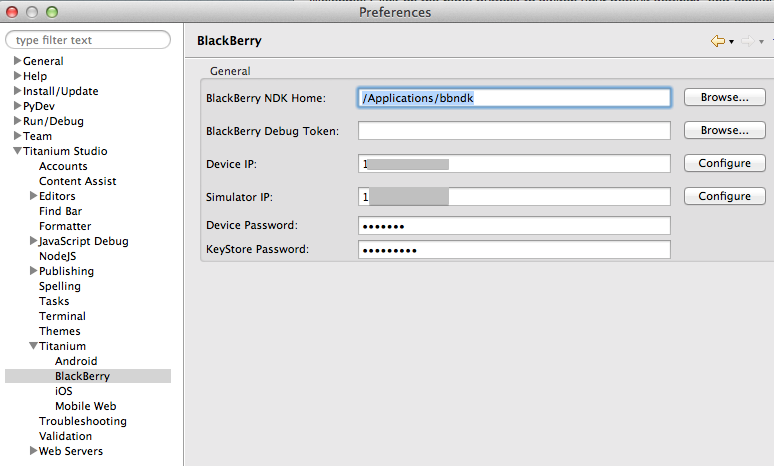Expand the Editors tree node
The height and width of the screenshot is (466, 774).
coord(33,195)
